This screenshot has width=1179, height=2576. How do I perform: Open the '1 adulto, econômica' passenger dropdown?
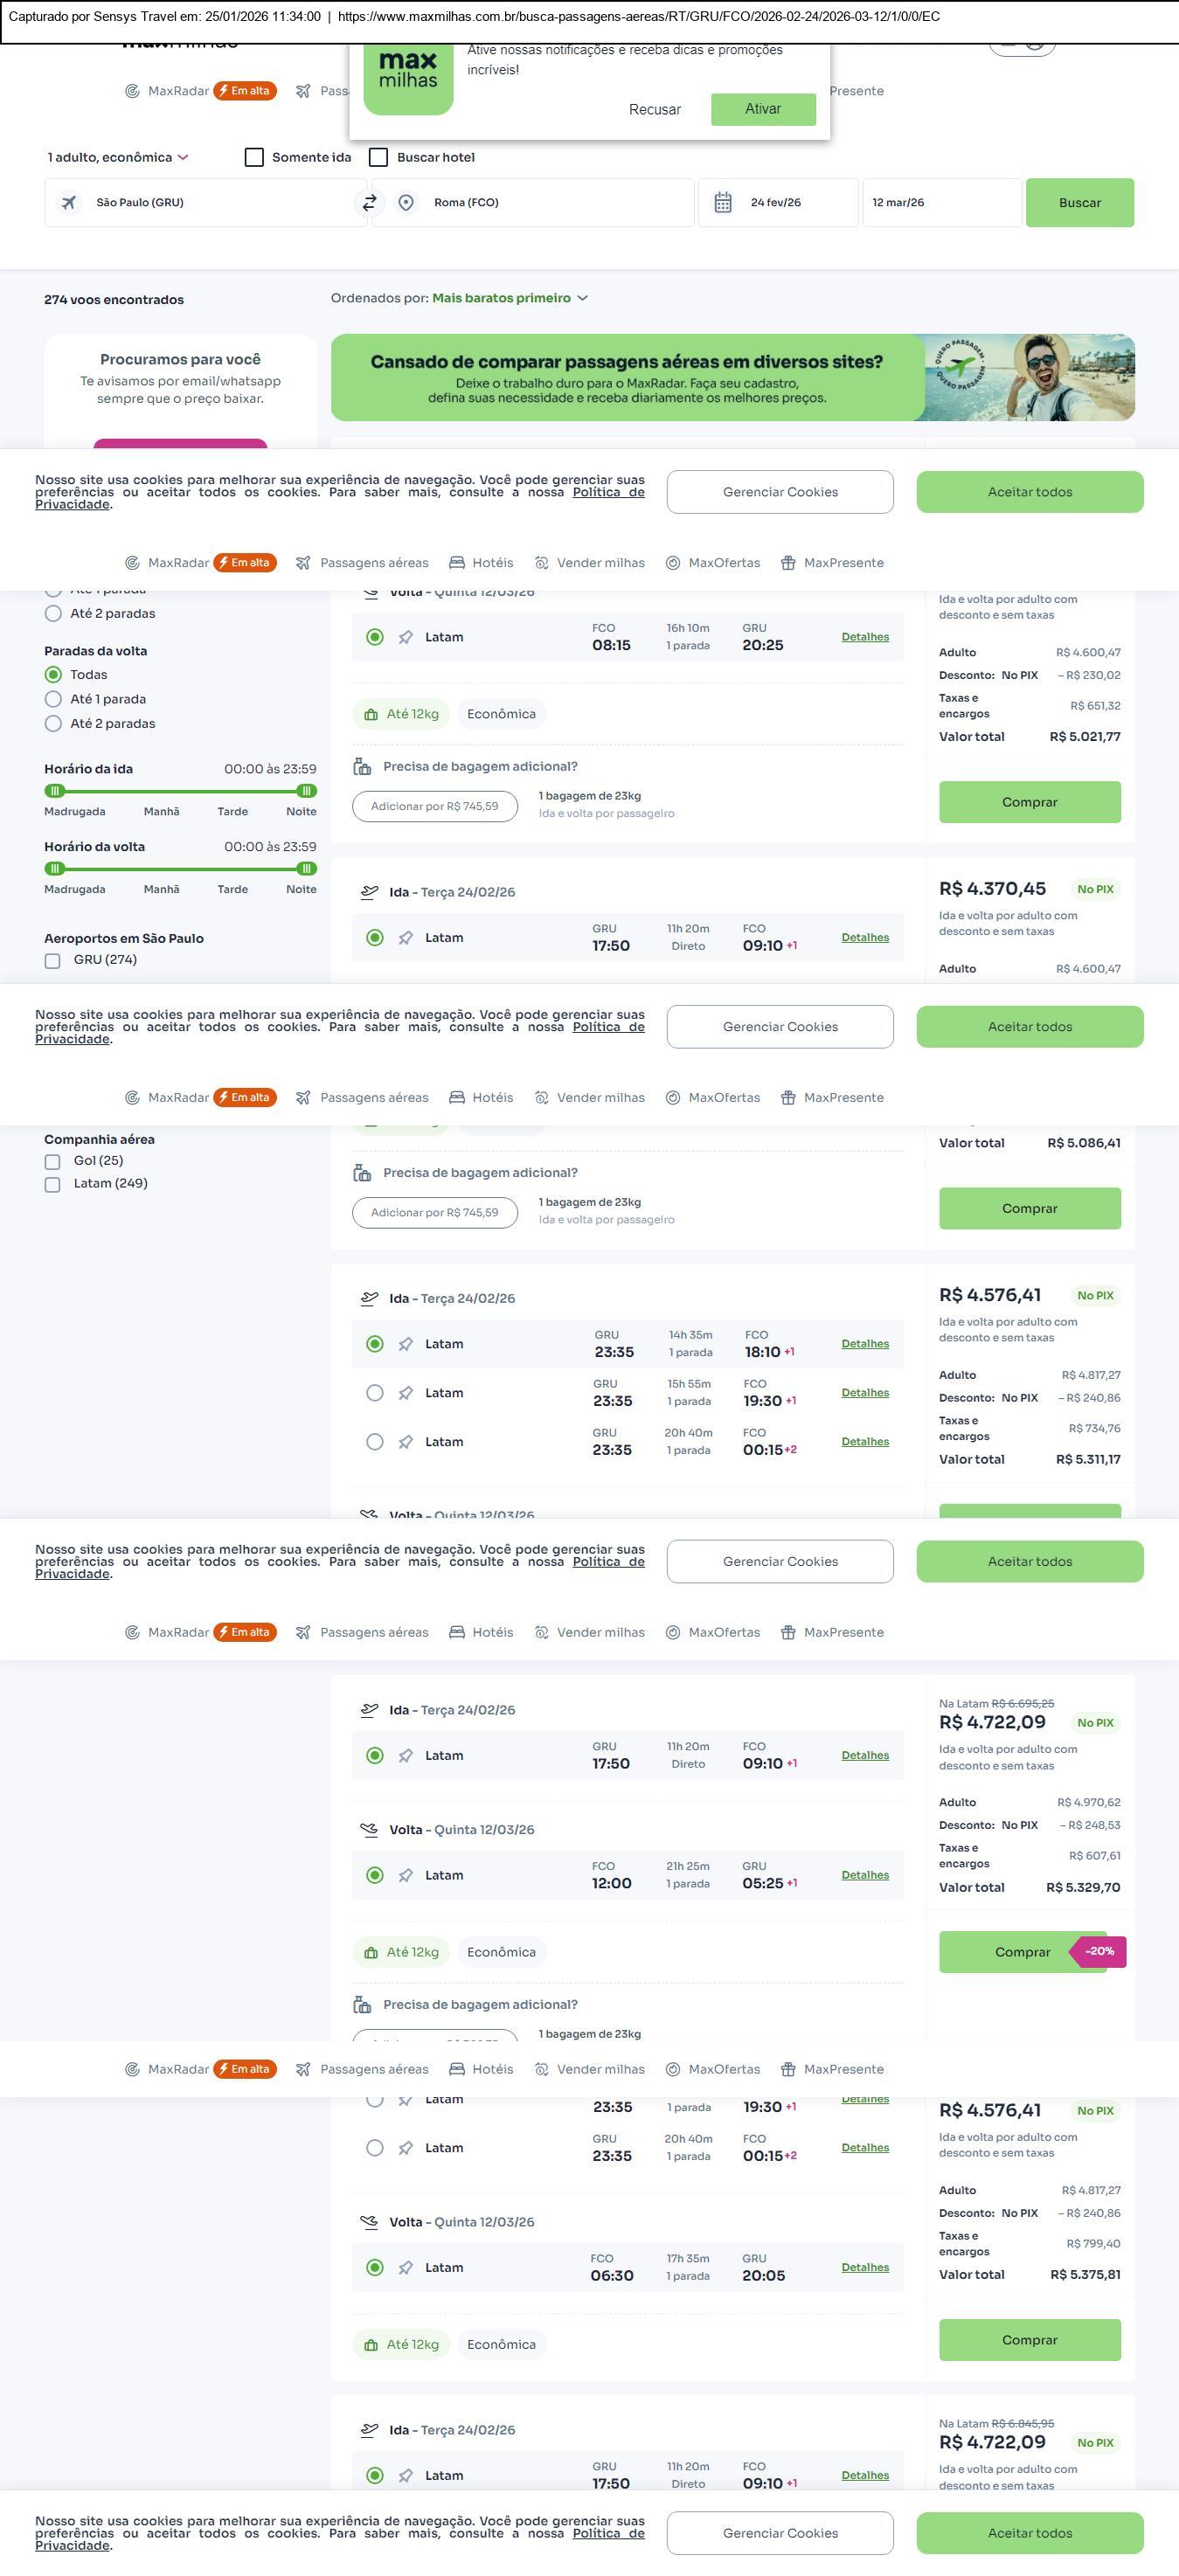[x=118, y=158]
